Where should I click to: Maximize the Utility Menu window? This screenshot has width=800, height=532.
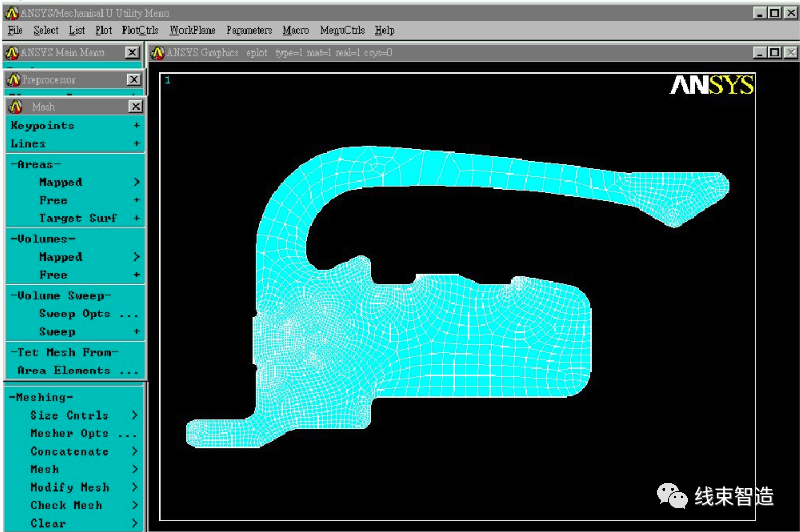pyautogui.click(x=774, y=13)
